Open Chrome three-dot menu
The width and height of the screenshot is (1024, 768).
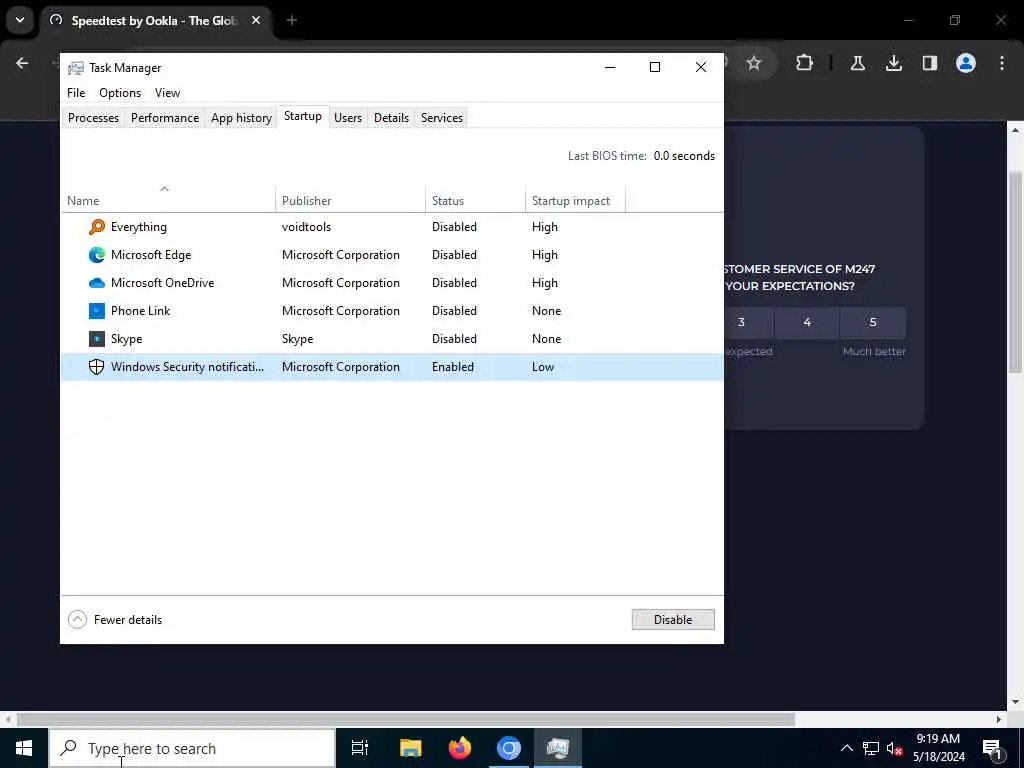[x=1002, y=63]
